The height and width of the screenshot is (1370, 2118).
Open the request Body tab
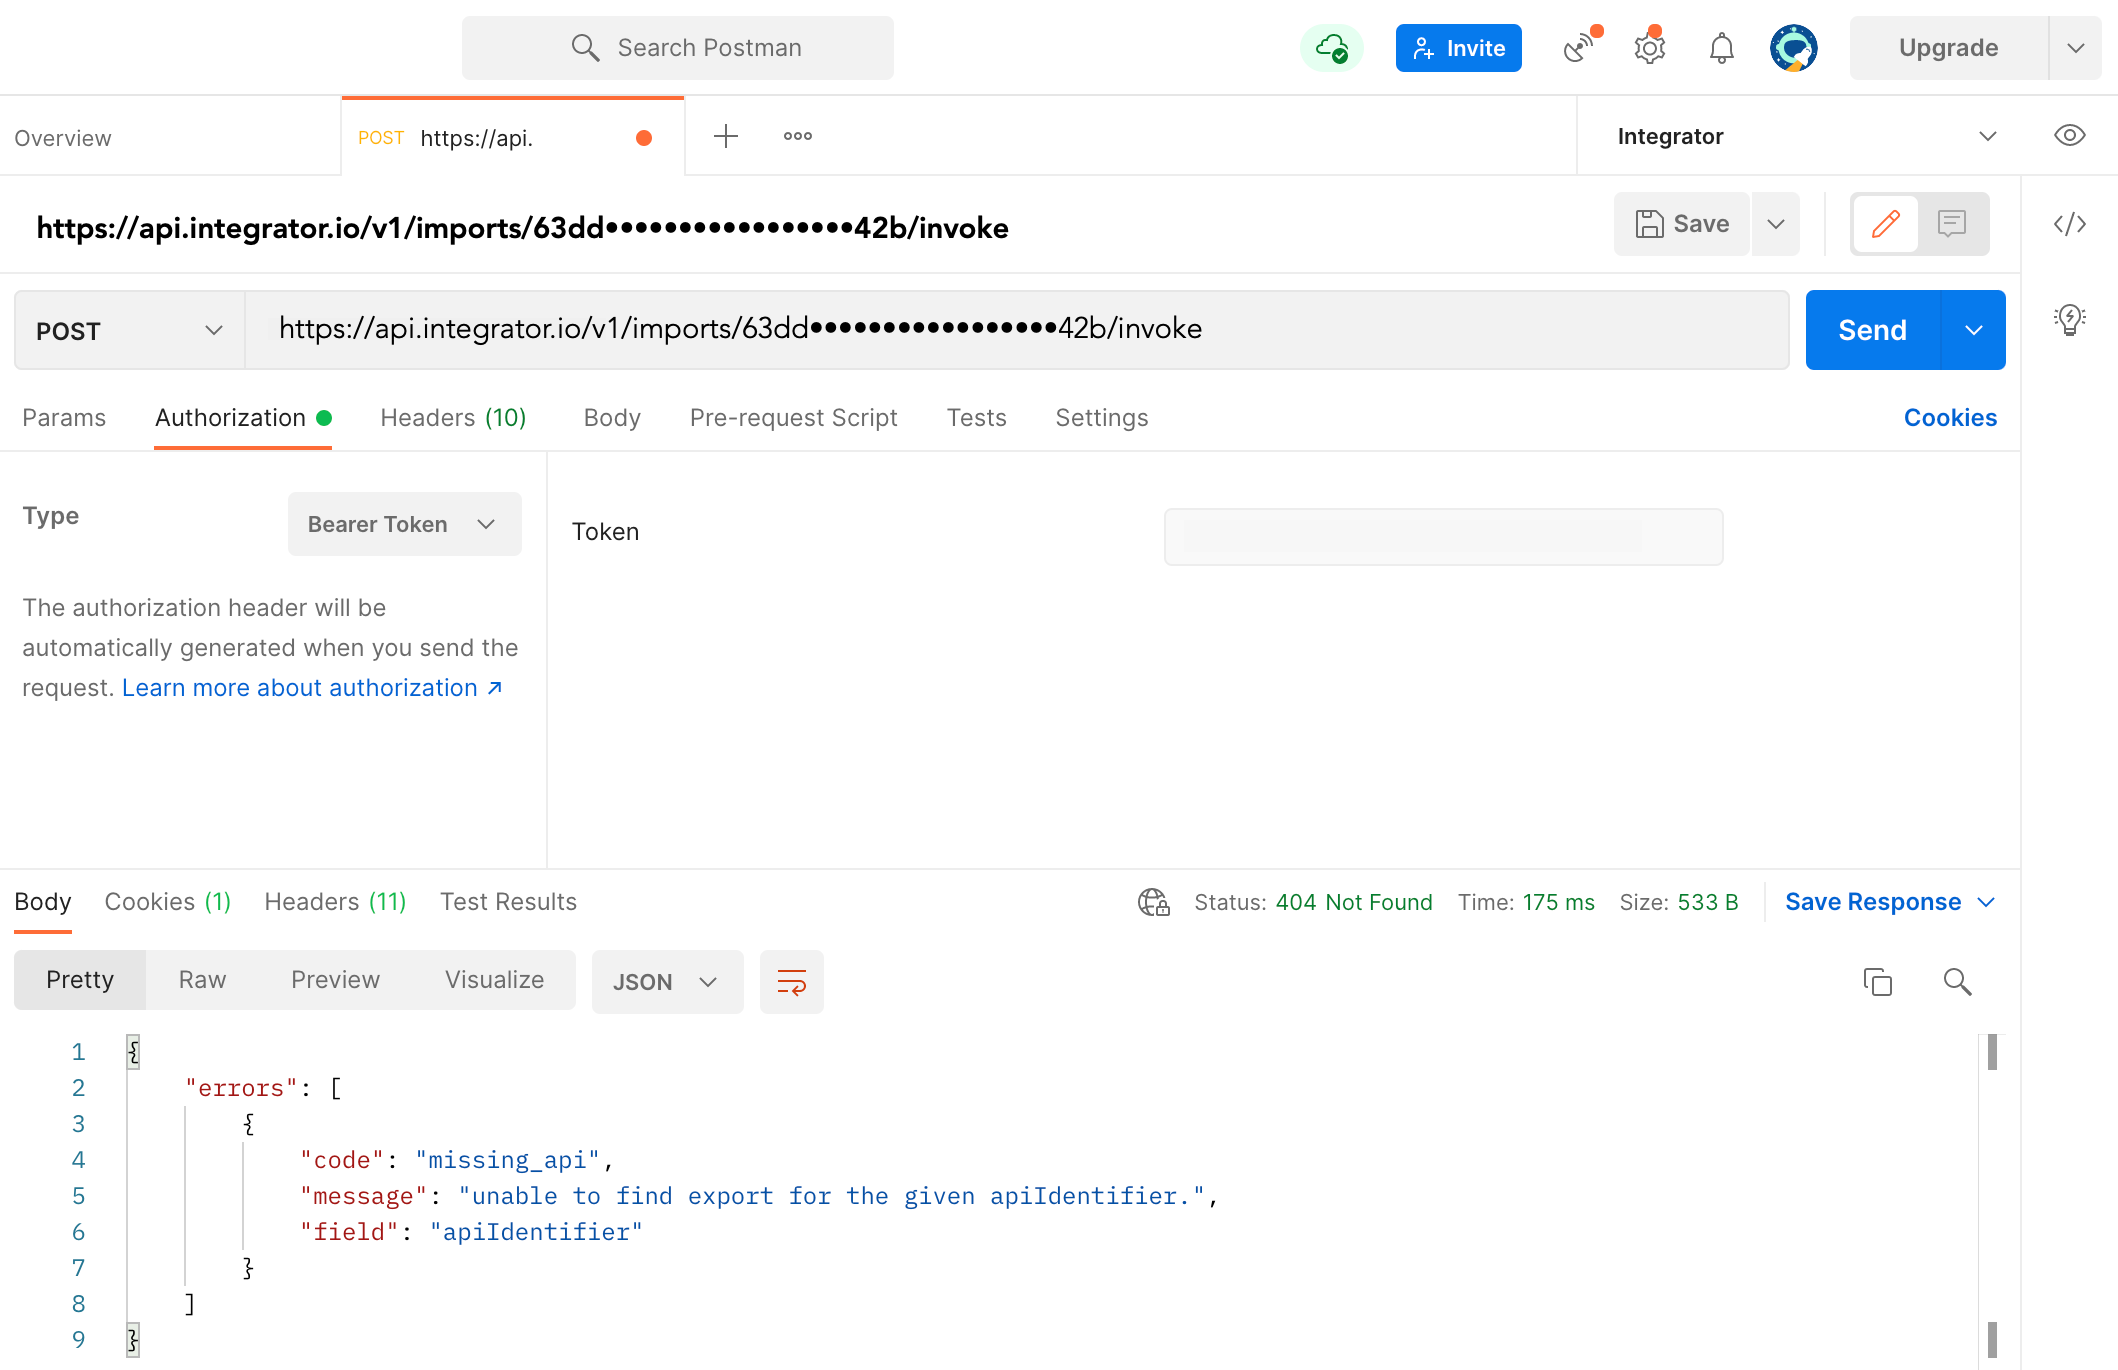[x=612, y=418]
